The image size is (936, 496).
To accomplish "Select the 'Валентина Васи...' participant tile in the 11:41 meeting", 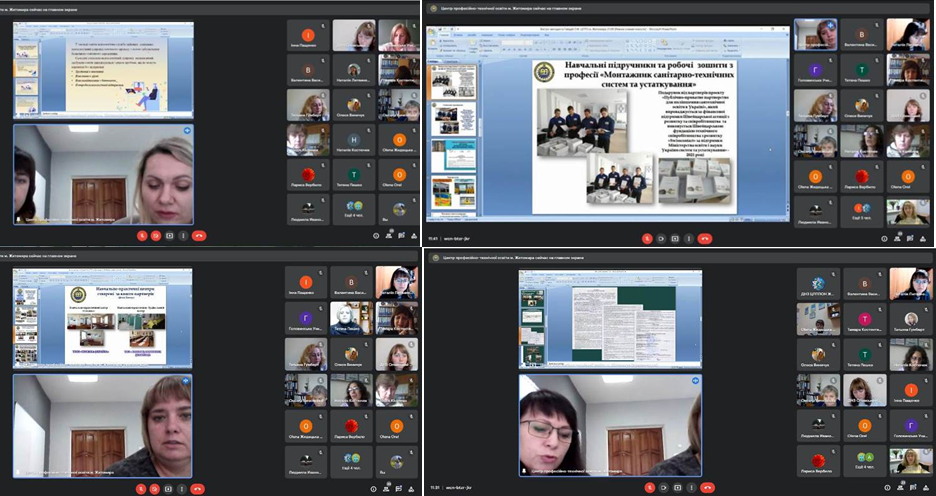I will point(864,36).
